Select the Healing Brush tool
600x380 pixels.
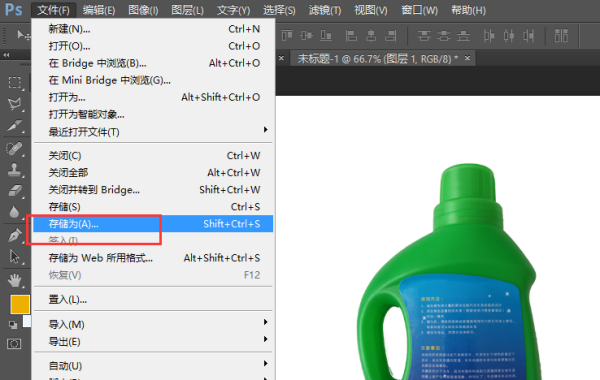click(x=15, y=148)
